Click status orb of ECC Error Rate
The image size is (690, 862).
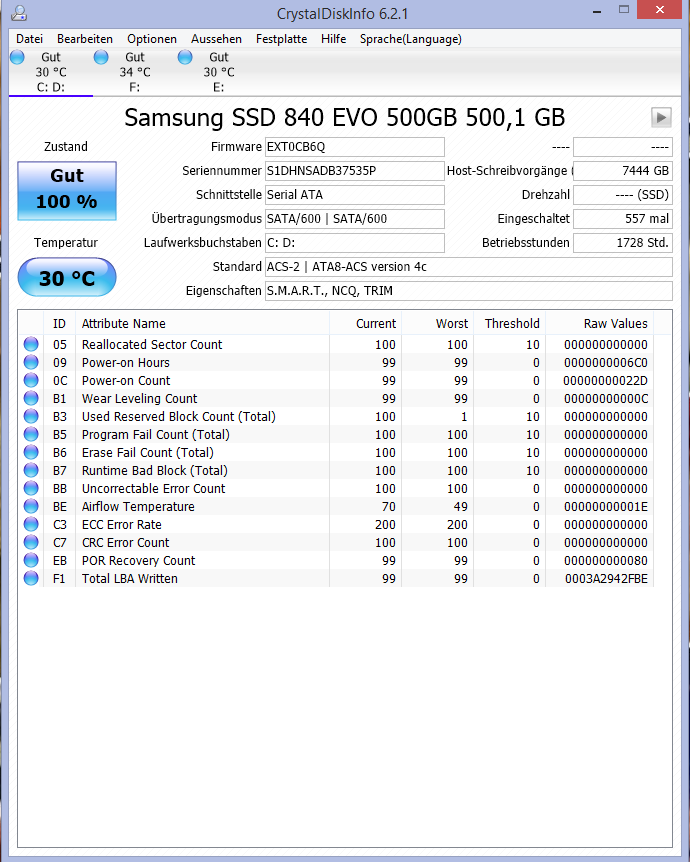31,524
